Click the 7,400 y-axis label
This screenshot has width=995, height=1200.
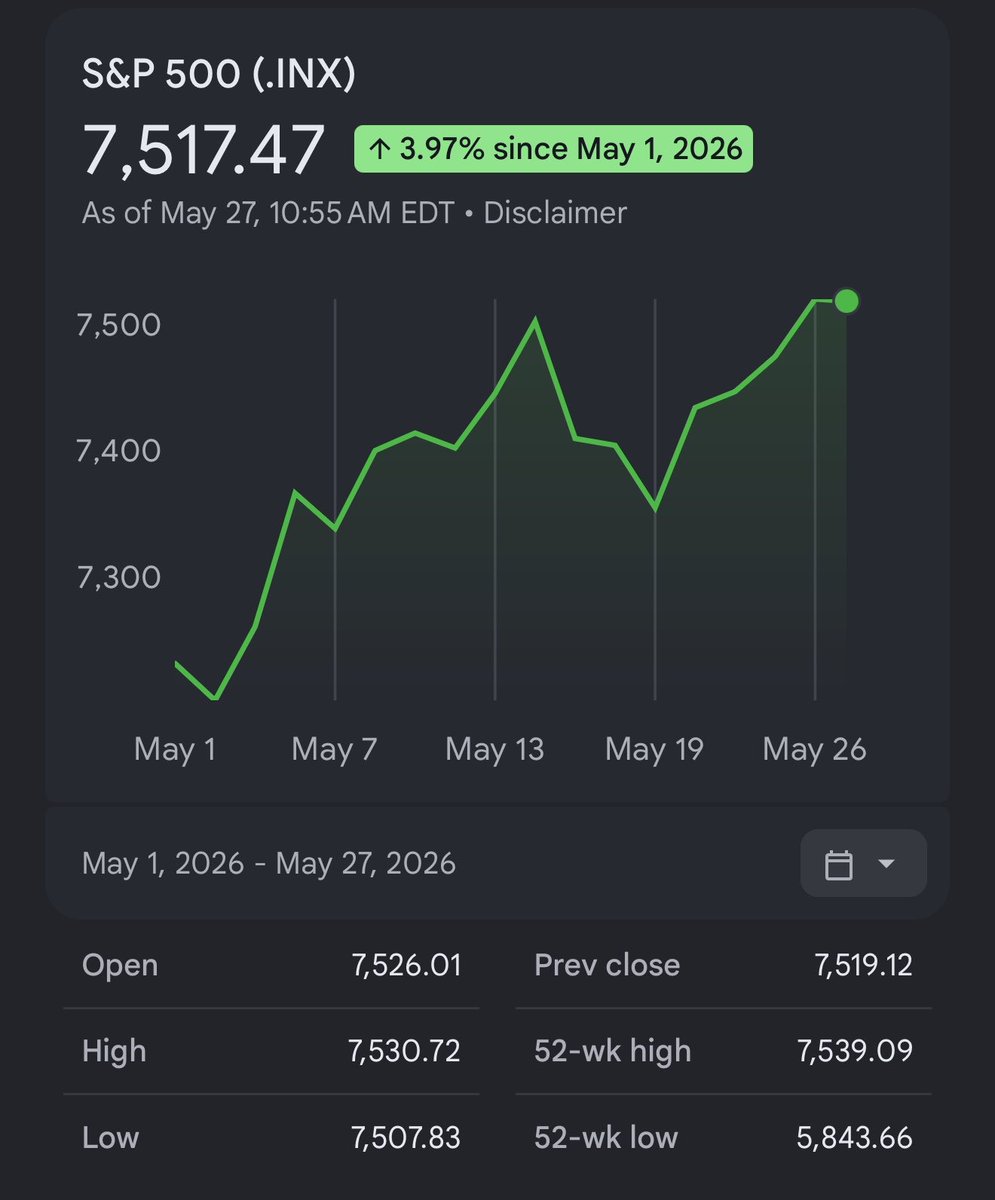(x=118, y=451)
